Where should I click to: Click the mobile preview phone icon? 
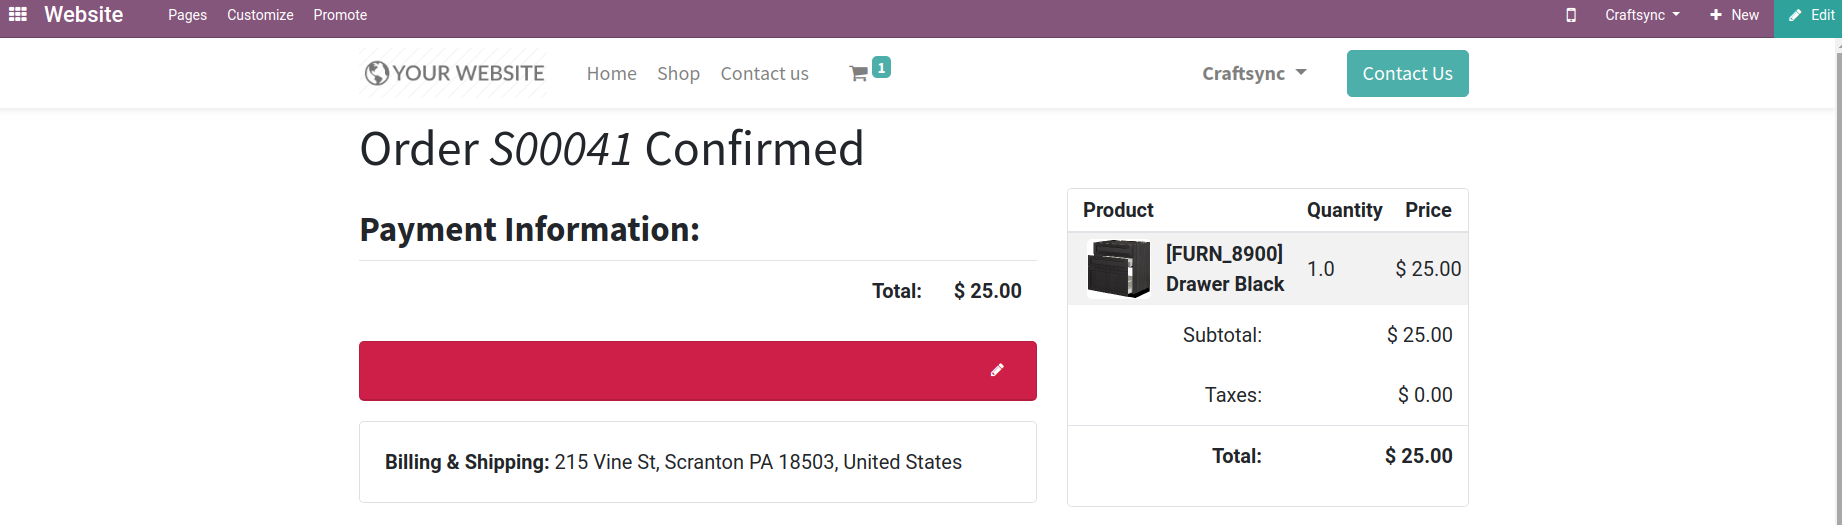click(1571, 15)
